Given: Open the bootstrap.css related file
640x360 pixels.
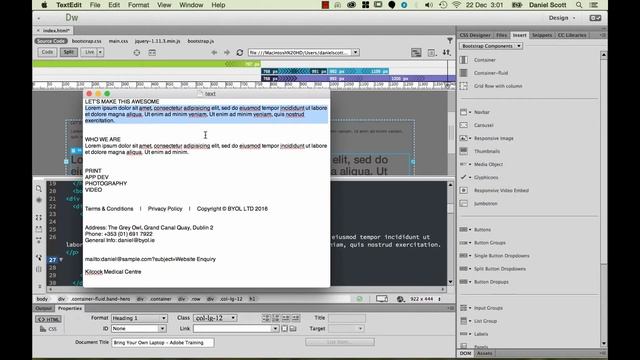Looking at the screenshot, I should click(x=87, y=41).
